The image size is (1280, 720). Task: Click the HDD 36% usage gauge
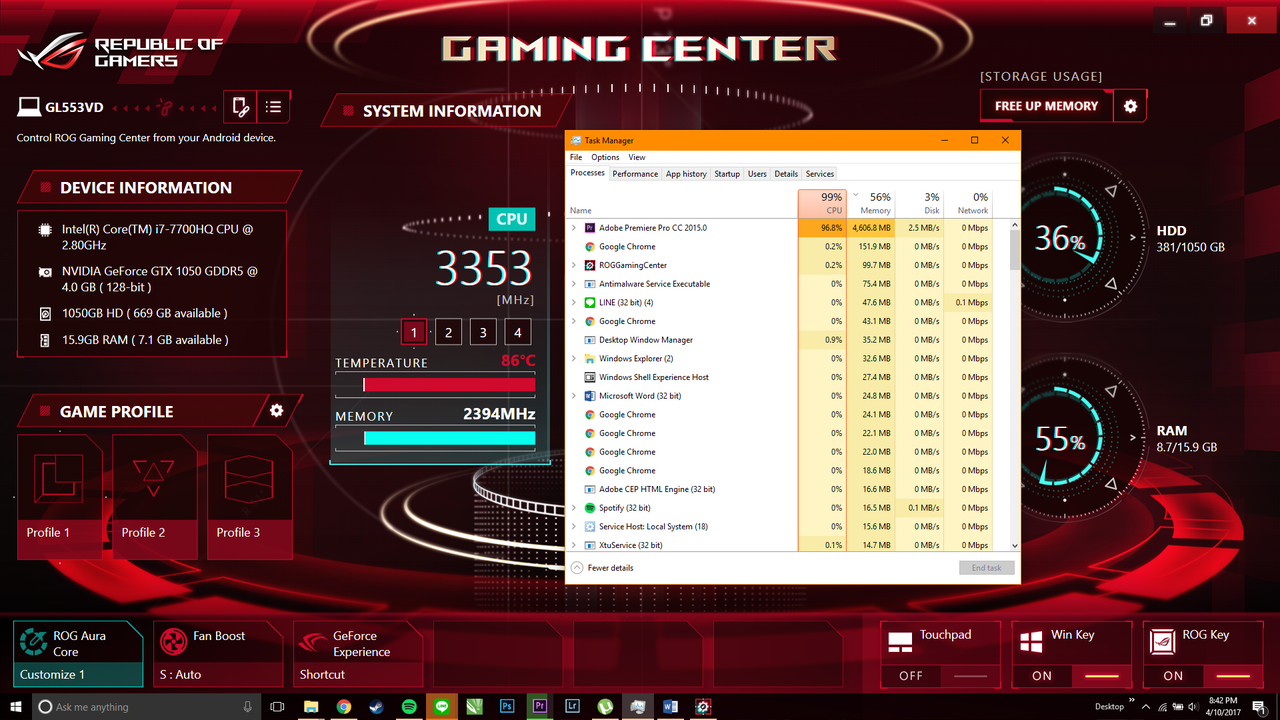coord(1063,238)
